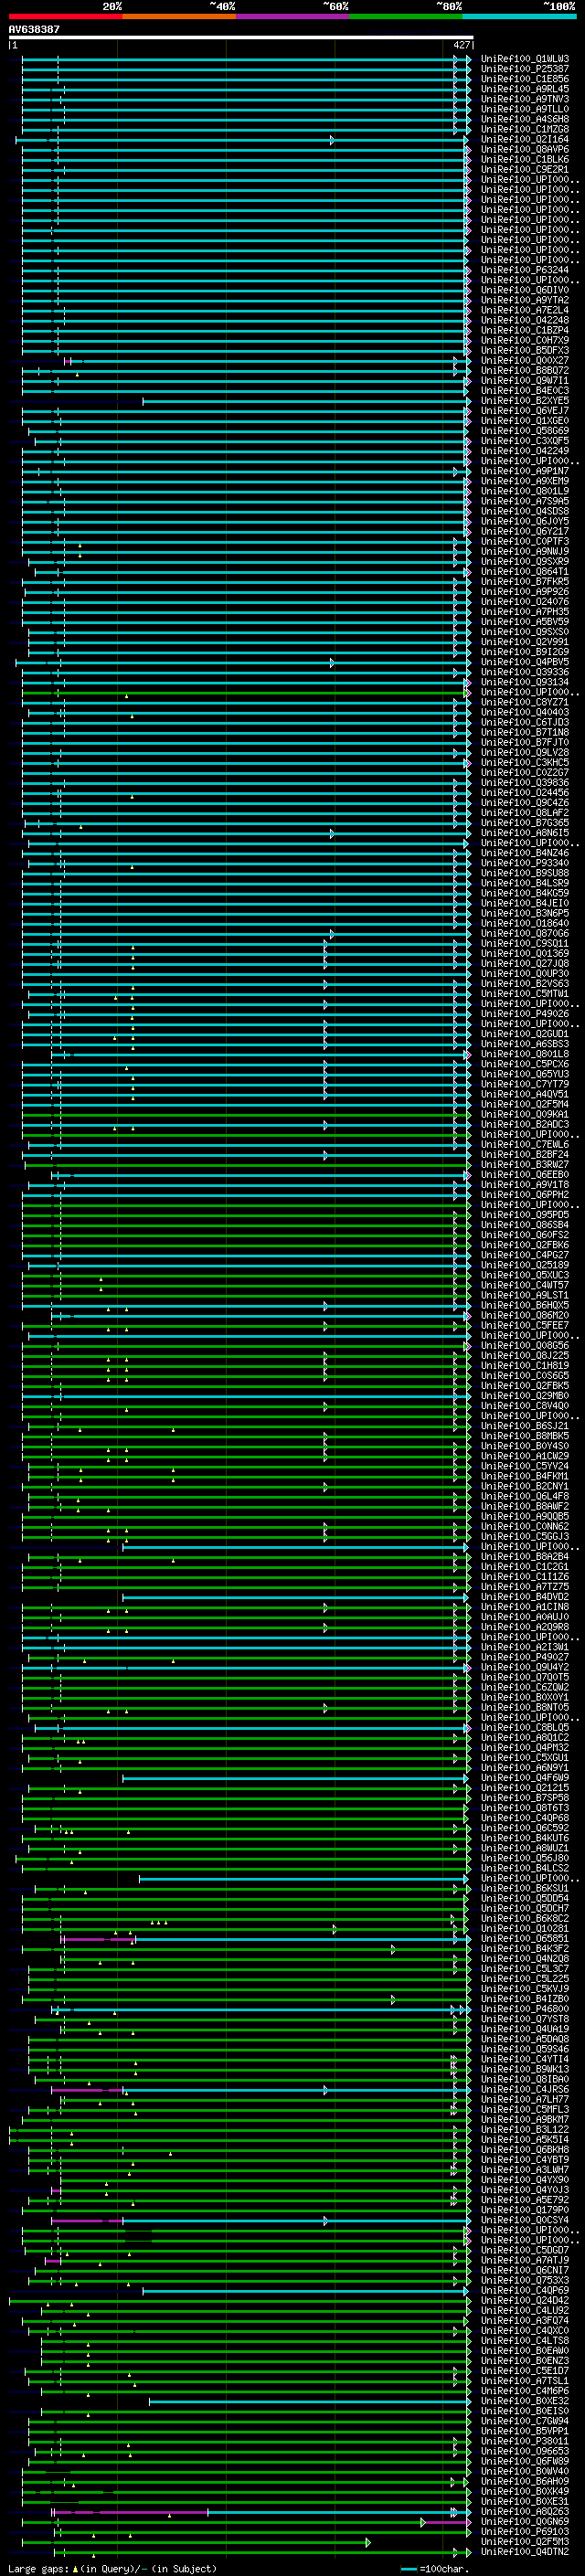Viewport: 585px width, 2576px height.
Task: Select the UniRef100_P63244 hit label
Action: point(525,270)
